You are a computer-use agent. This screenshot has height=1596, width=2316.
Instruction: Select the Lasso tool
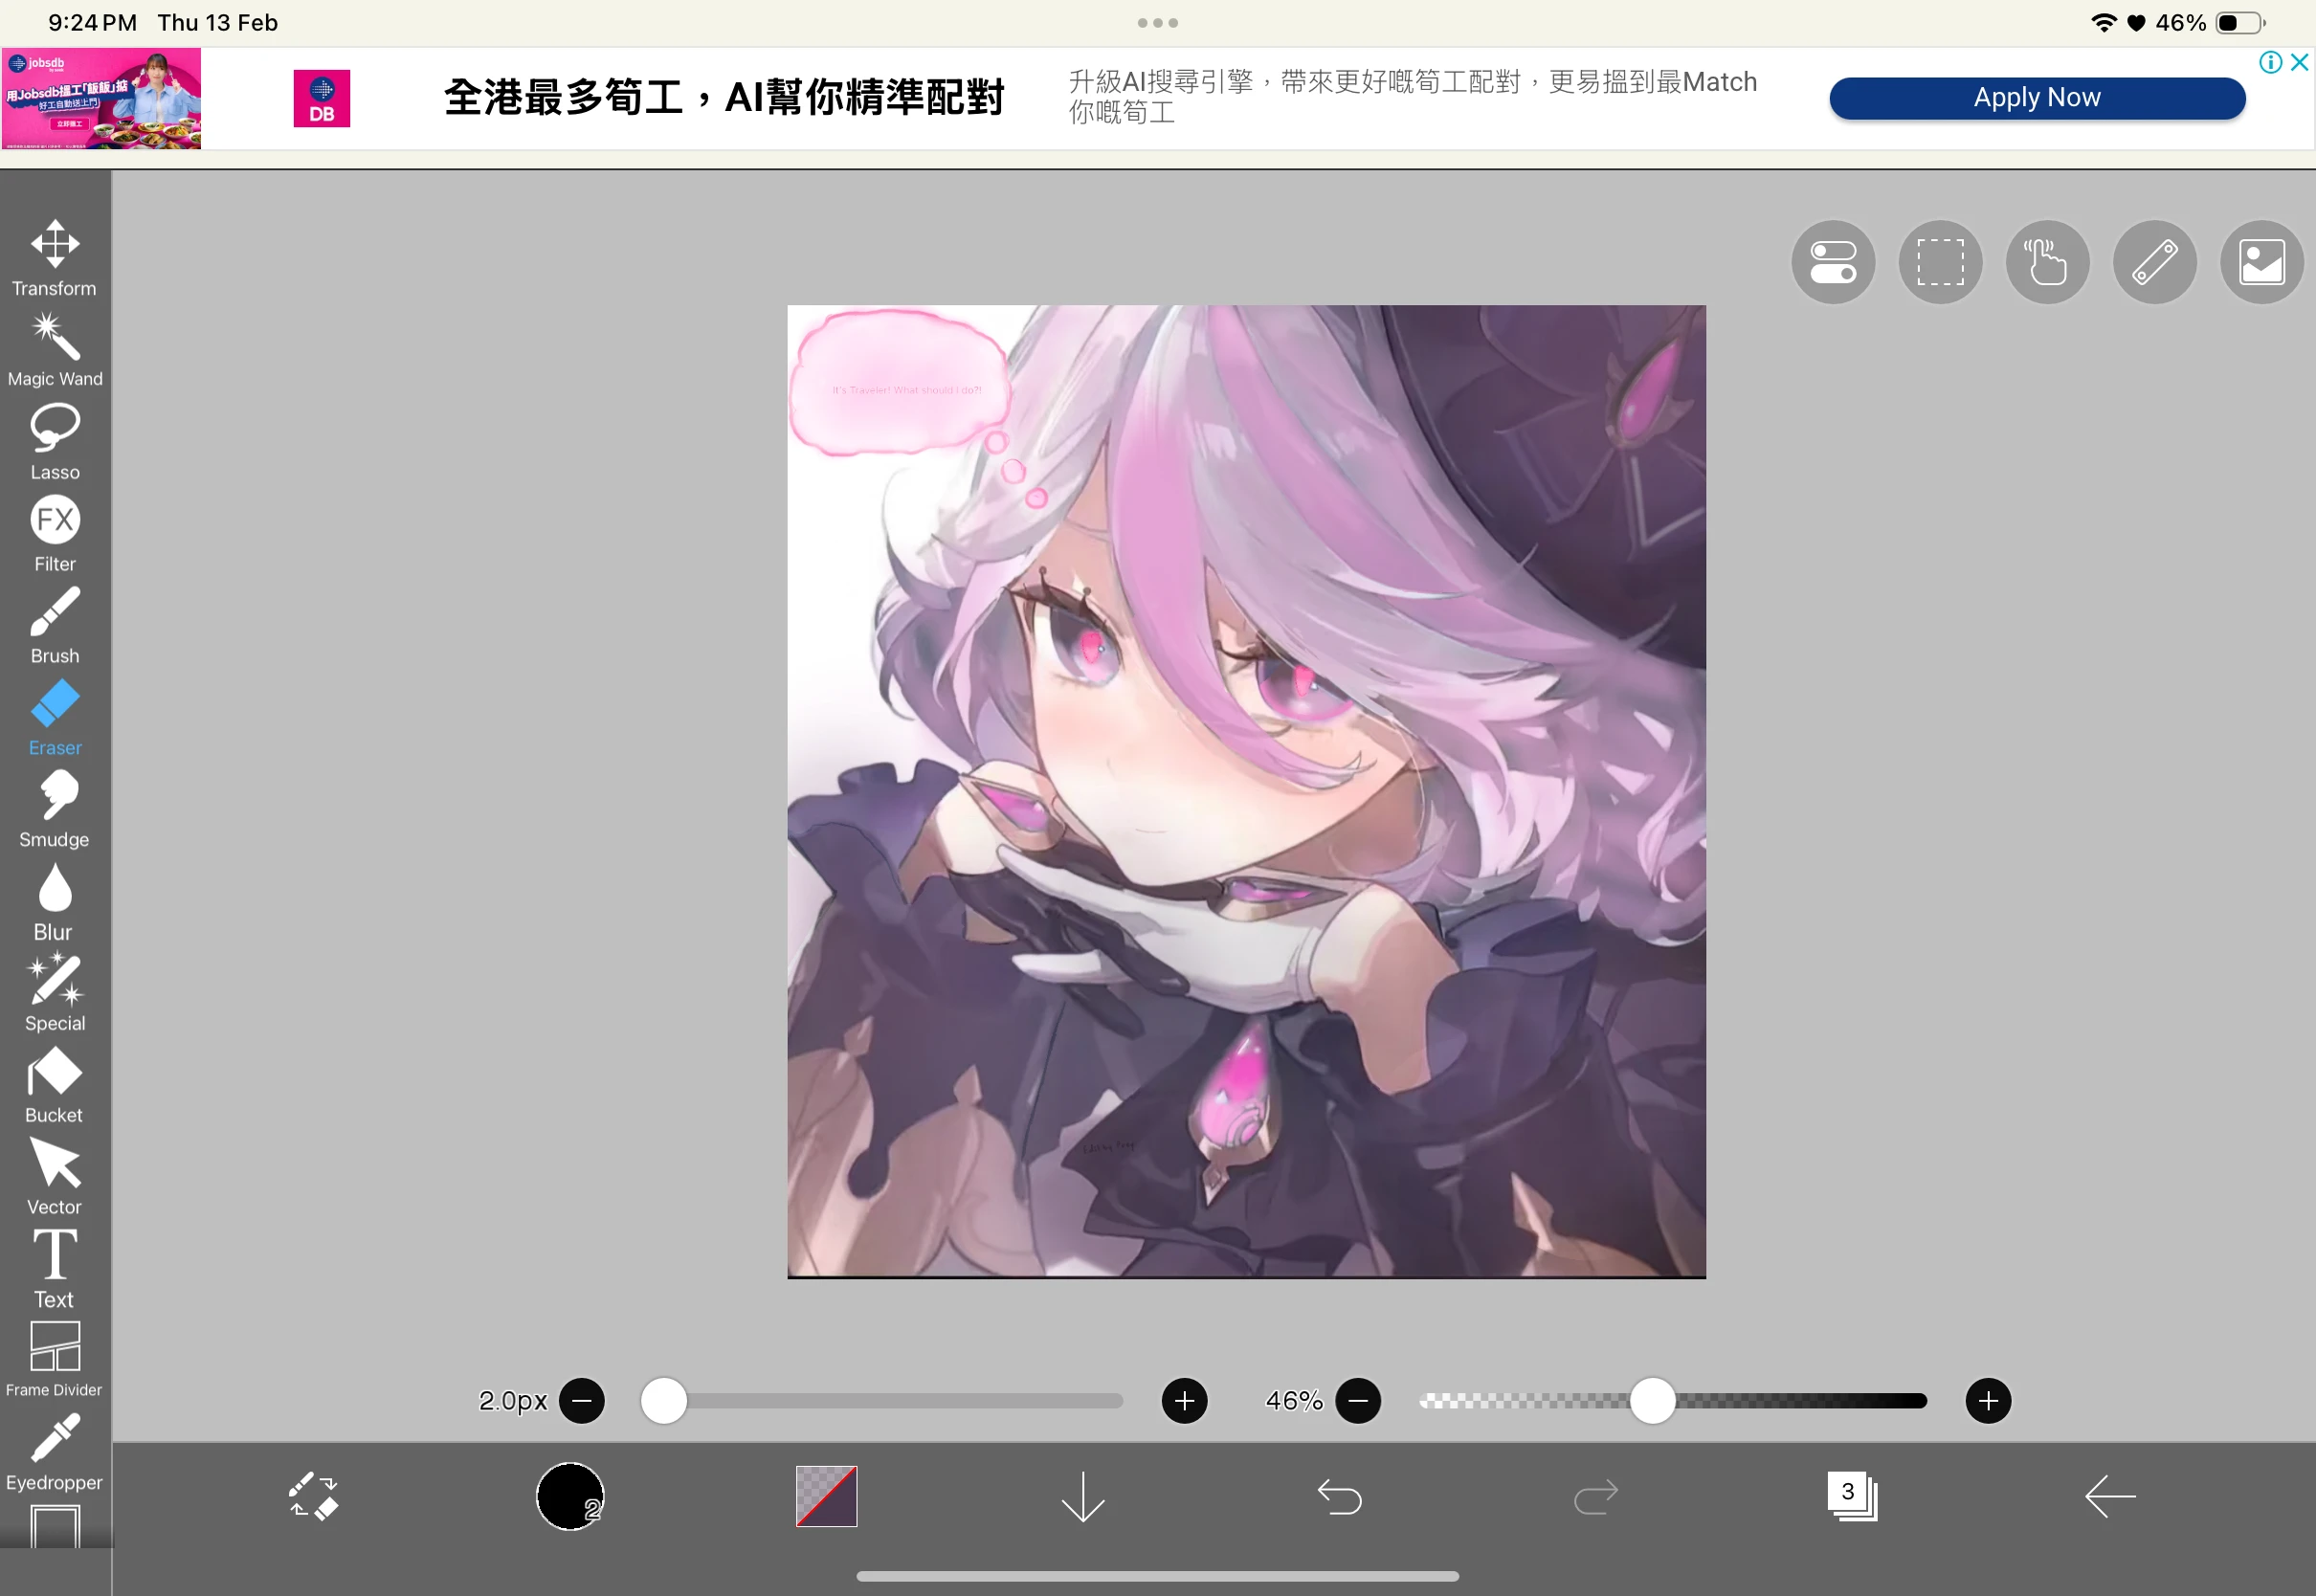[55, 440]
